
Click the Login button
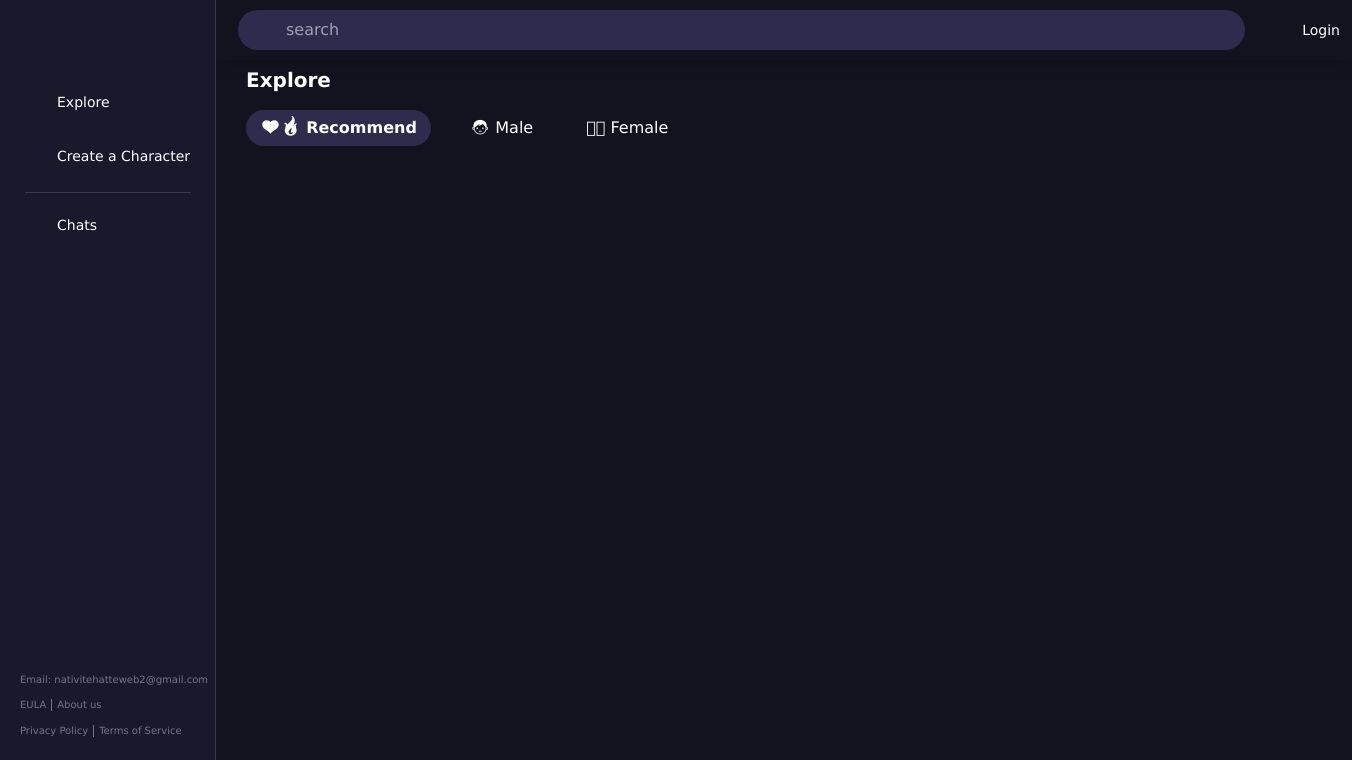1320,30
